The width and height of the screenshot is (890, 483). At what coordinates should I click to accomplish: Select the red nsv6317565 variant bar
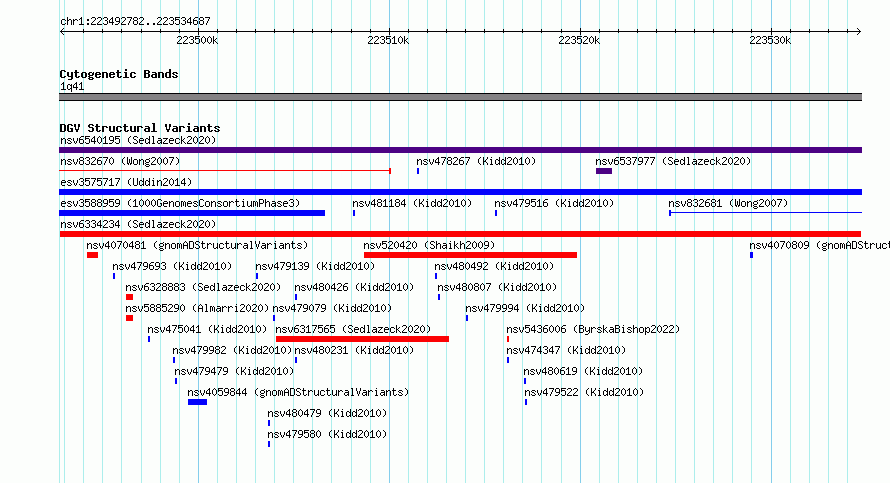pos(362,339)
